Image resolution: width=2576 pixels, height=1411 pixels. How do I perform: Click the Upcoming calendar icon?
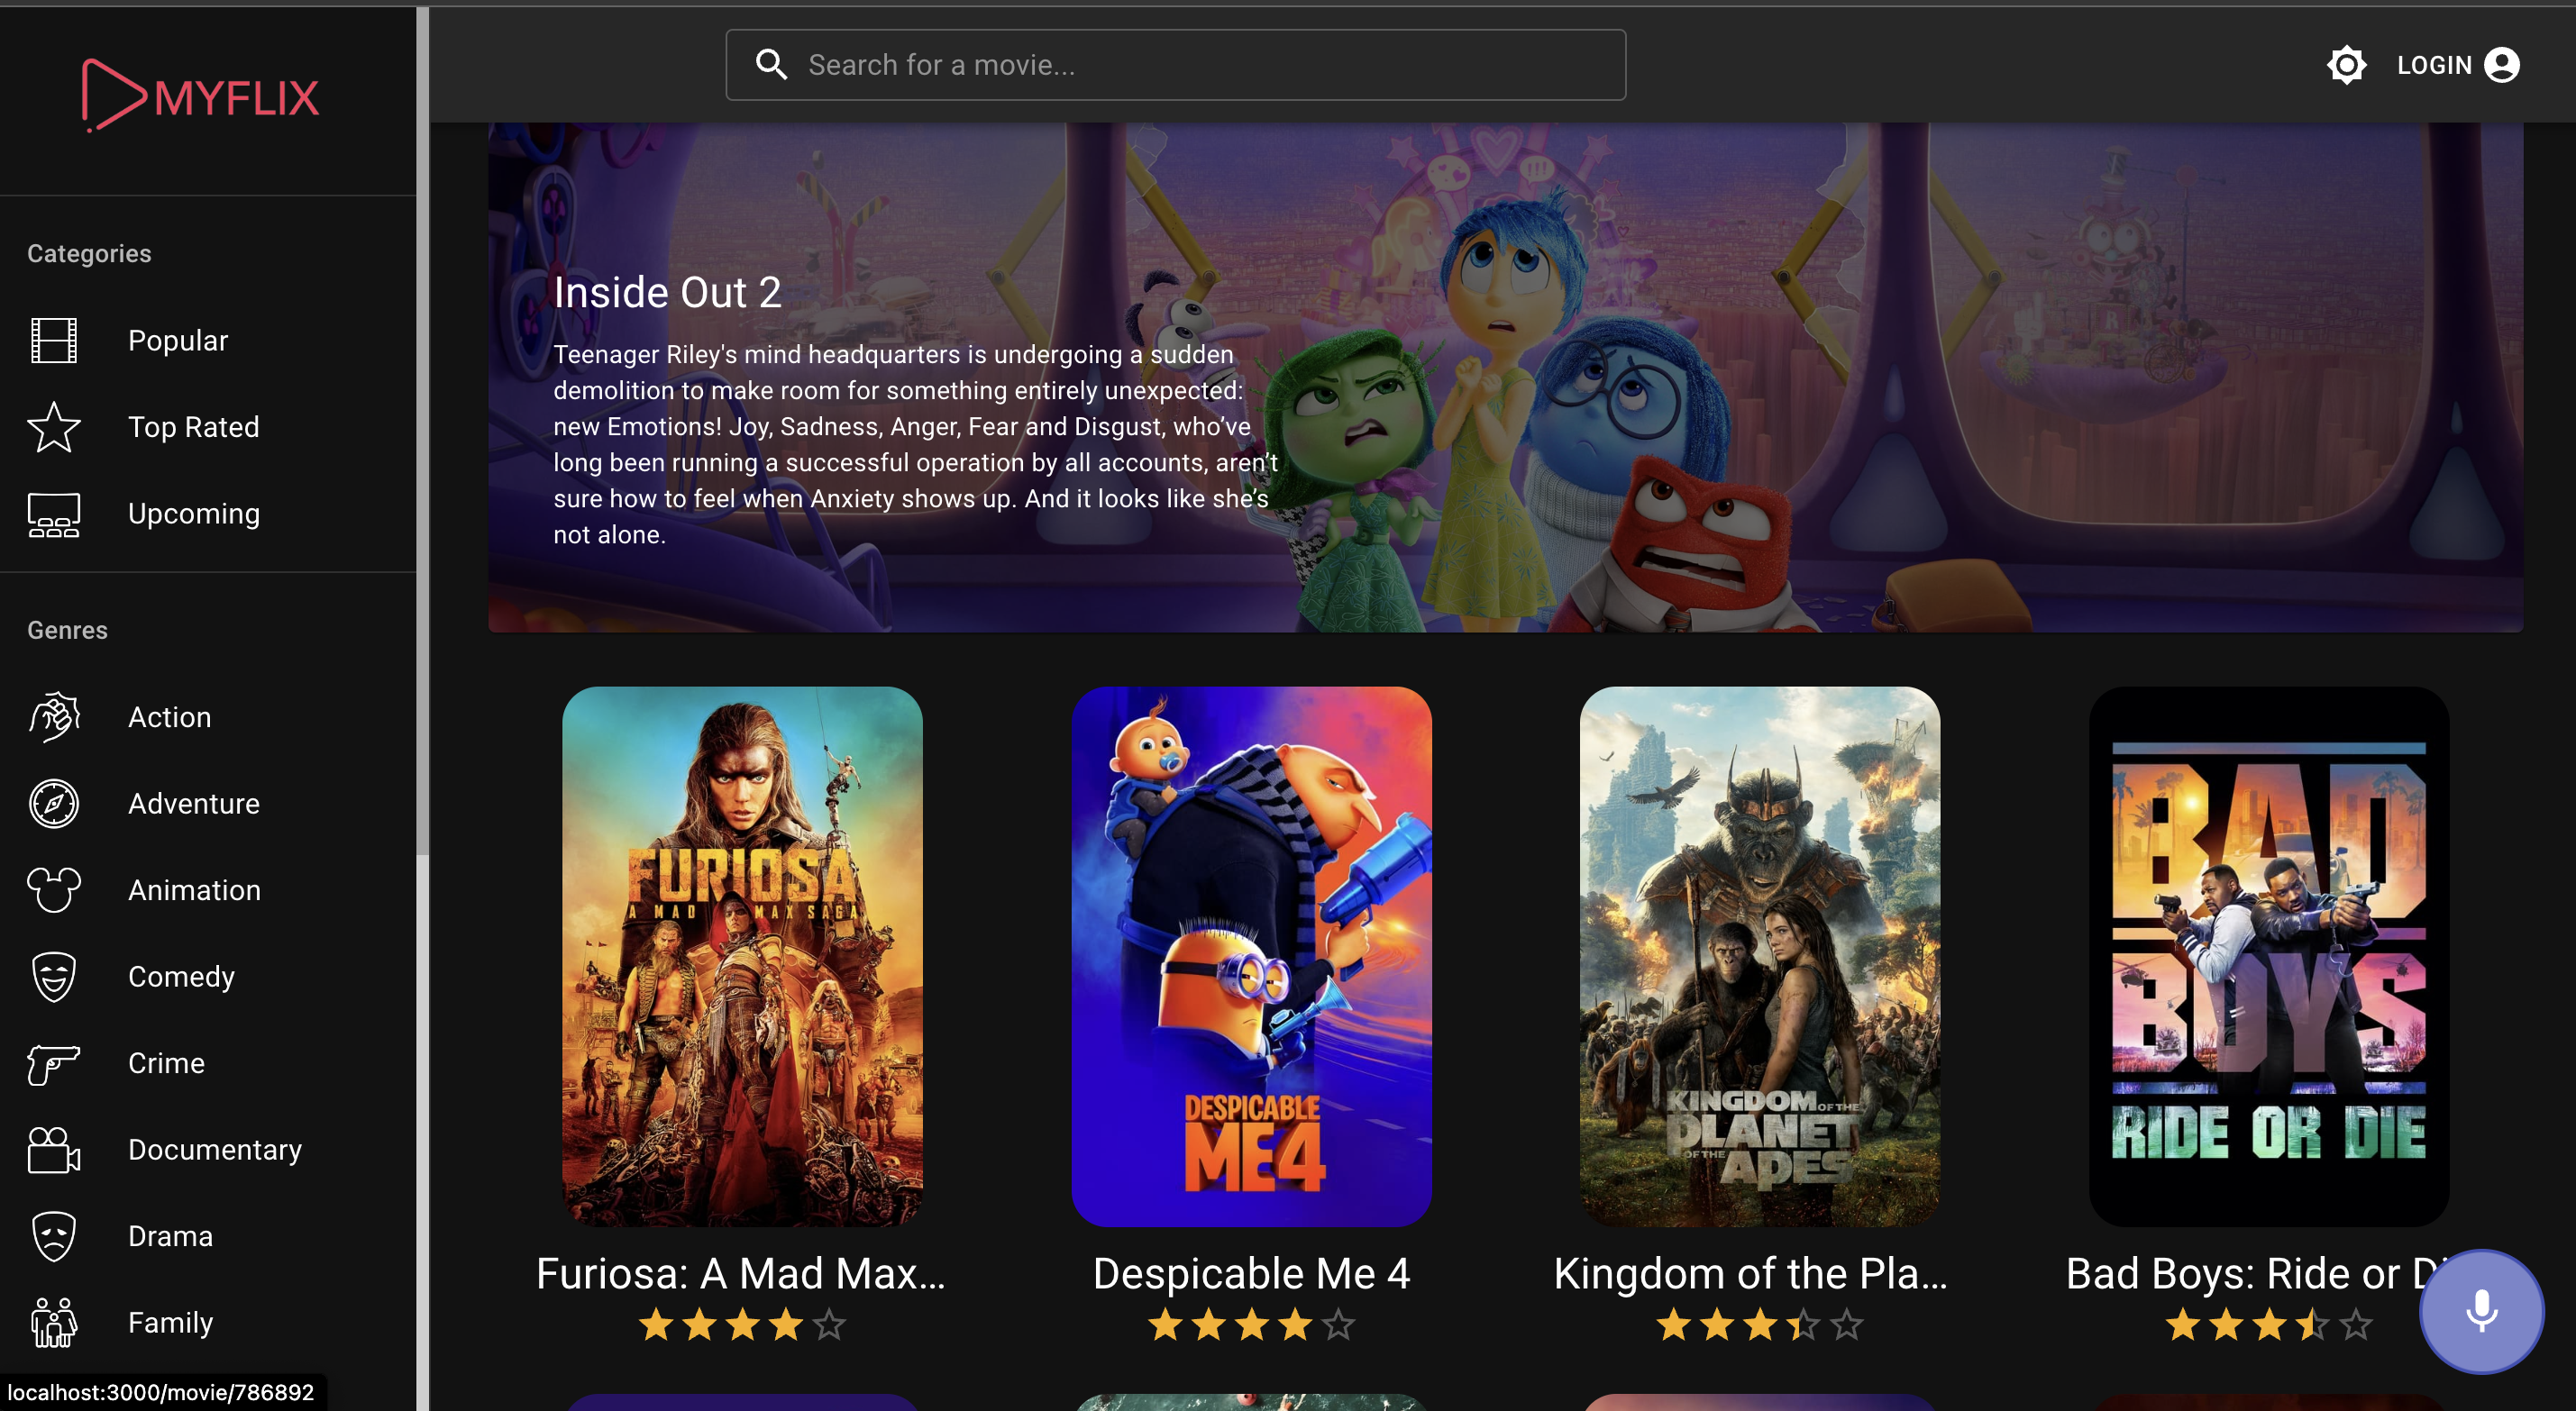coord(52,513)
